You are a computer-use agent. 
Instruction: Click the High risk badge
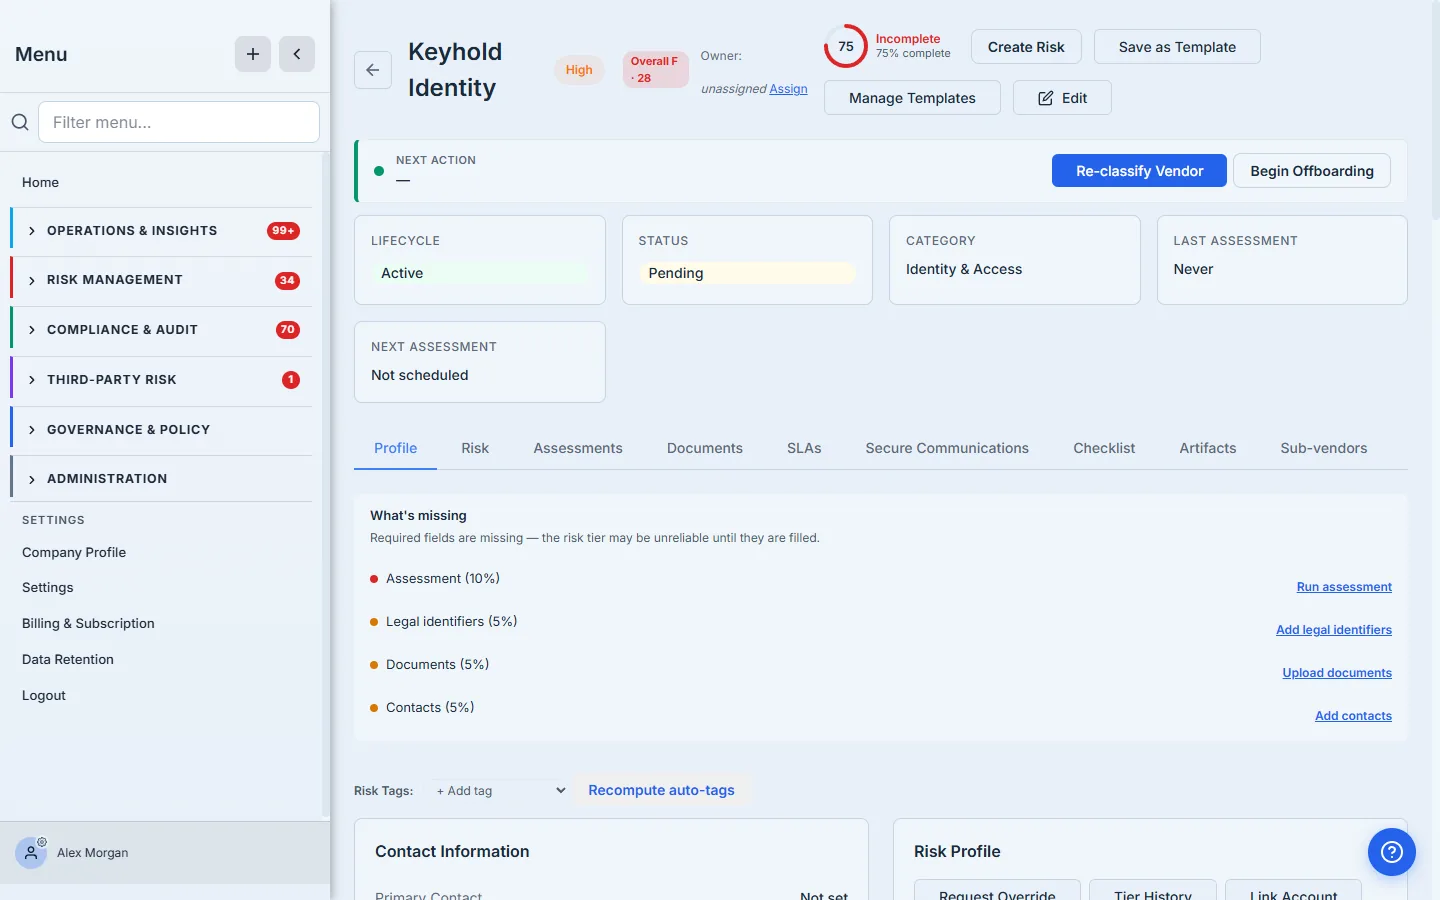pyautogui.click(x=579, y=70)
